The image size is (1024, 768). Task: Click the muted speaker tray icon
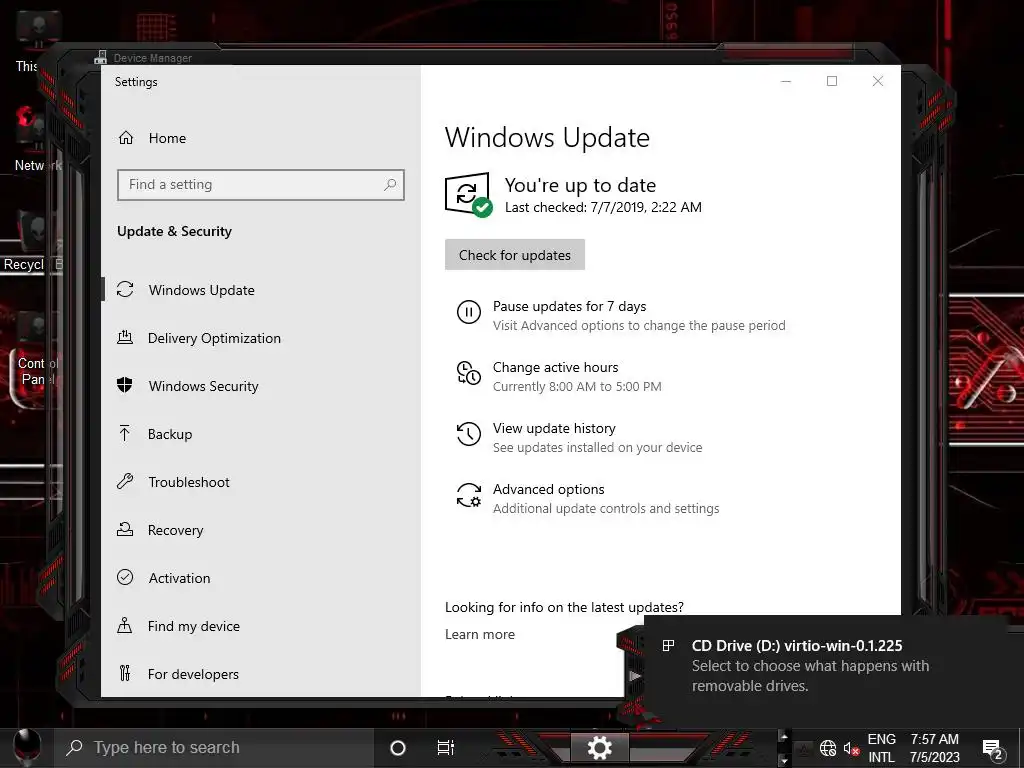click(x=851, y=748)
